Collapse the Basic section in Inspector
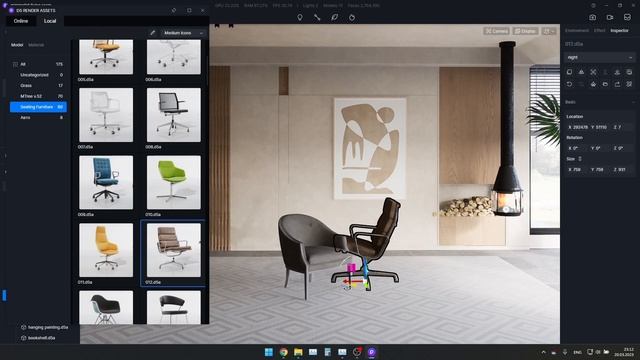Image resolution: width=640 pixels, height=360 pixels. click(x=633, y=102)
